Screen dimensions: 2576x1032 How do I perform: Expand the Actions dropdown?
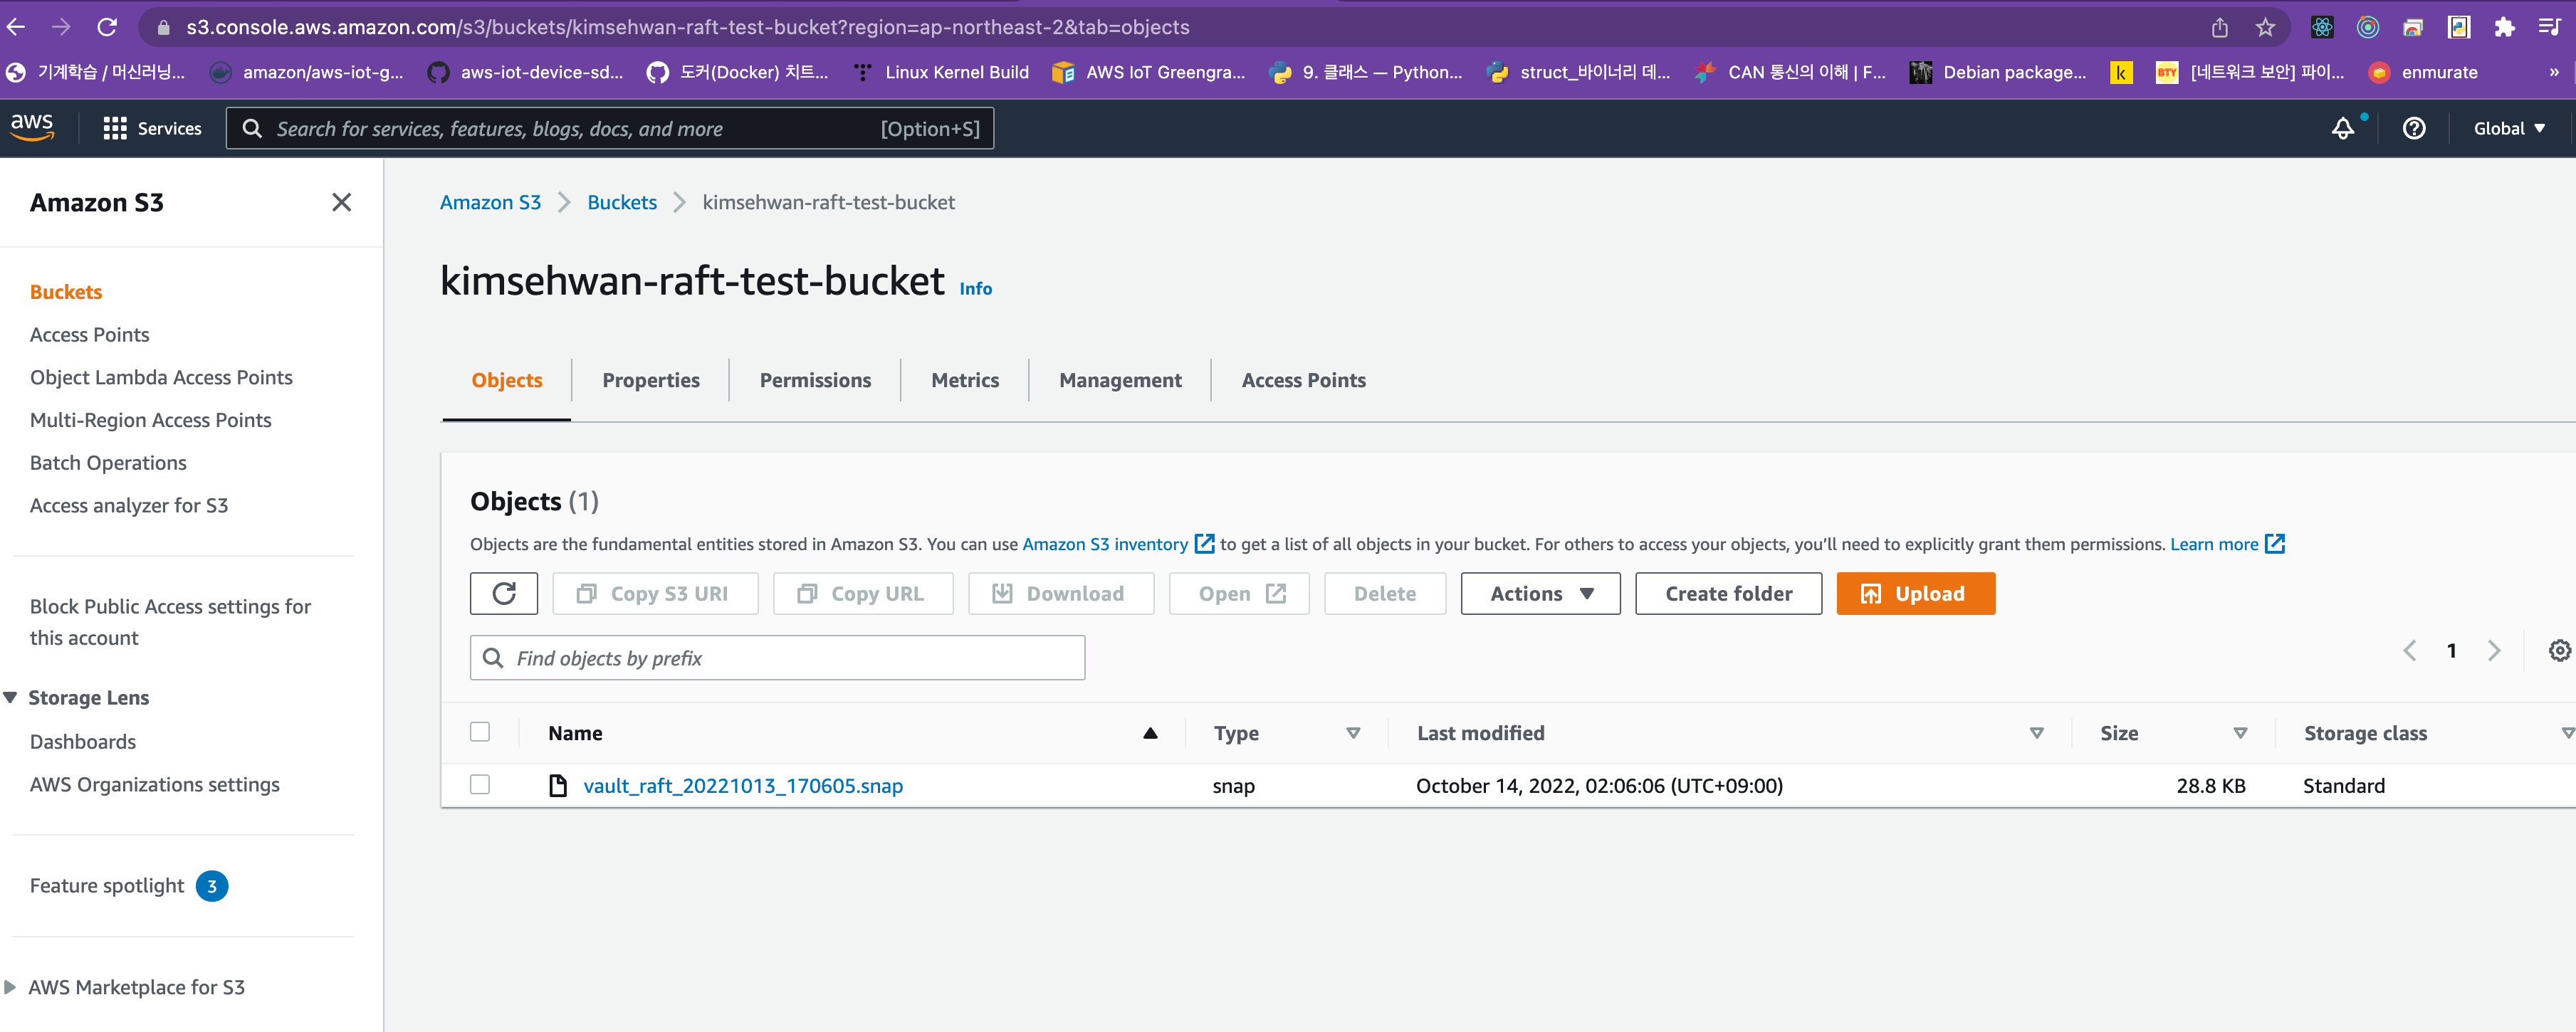pyautogui.click(x=1540, y=593)
